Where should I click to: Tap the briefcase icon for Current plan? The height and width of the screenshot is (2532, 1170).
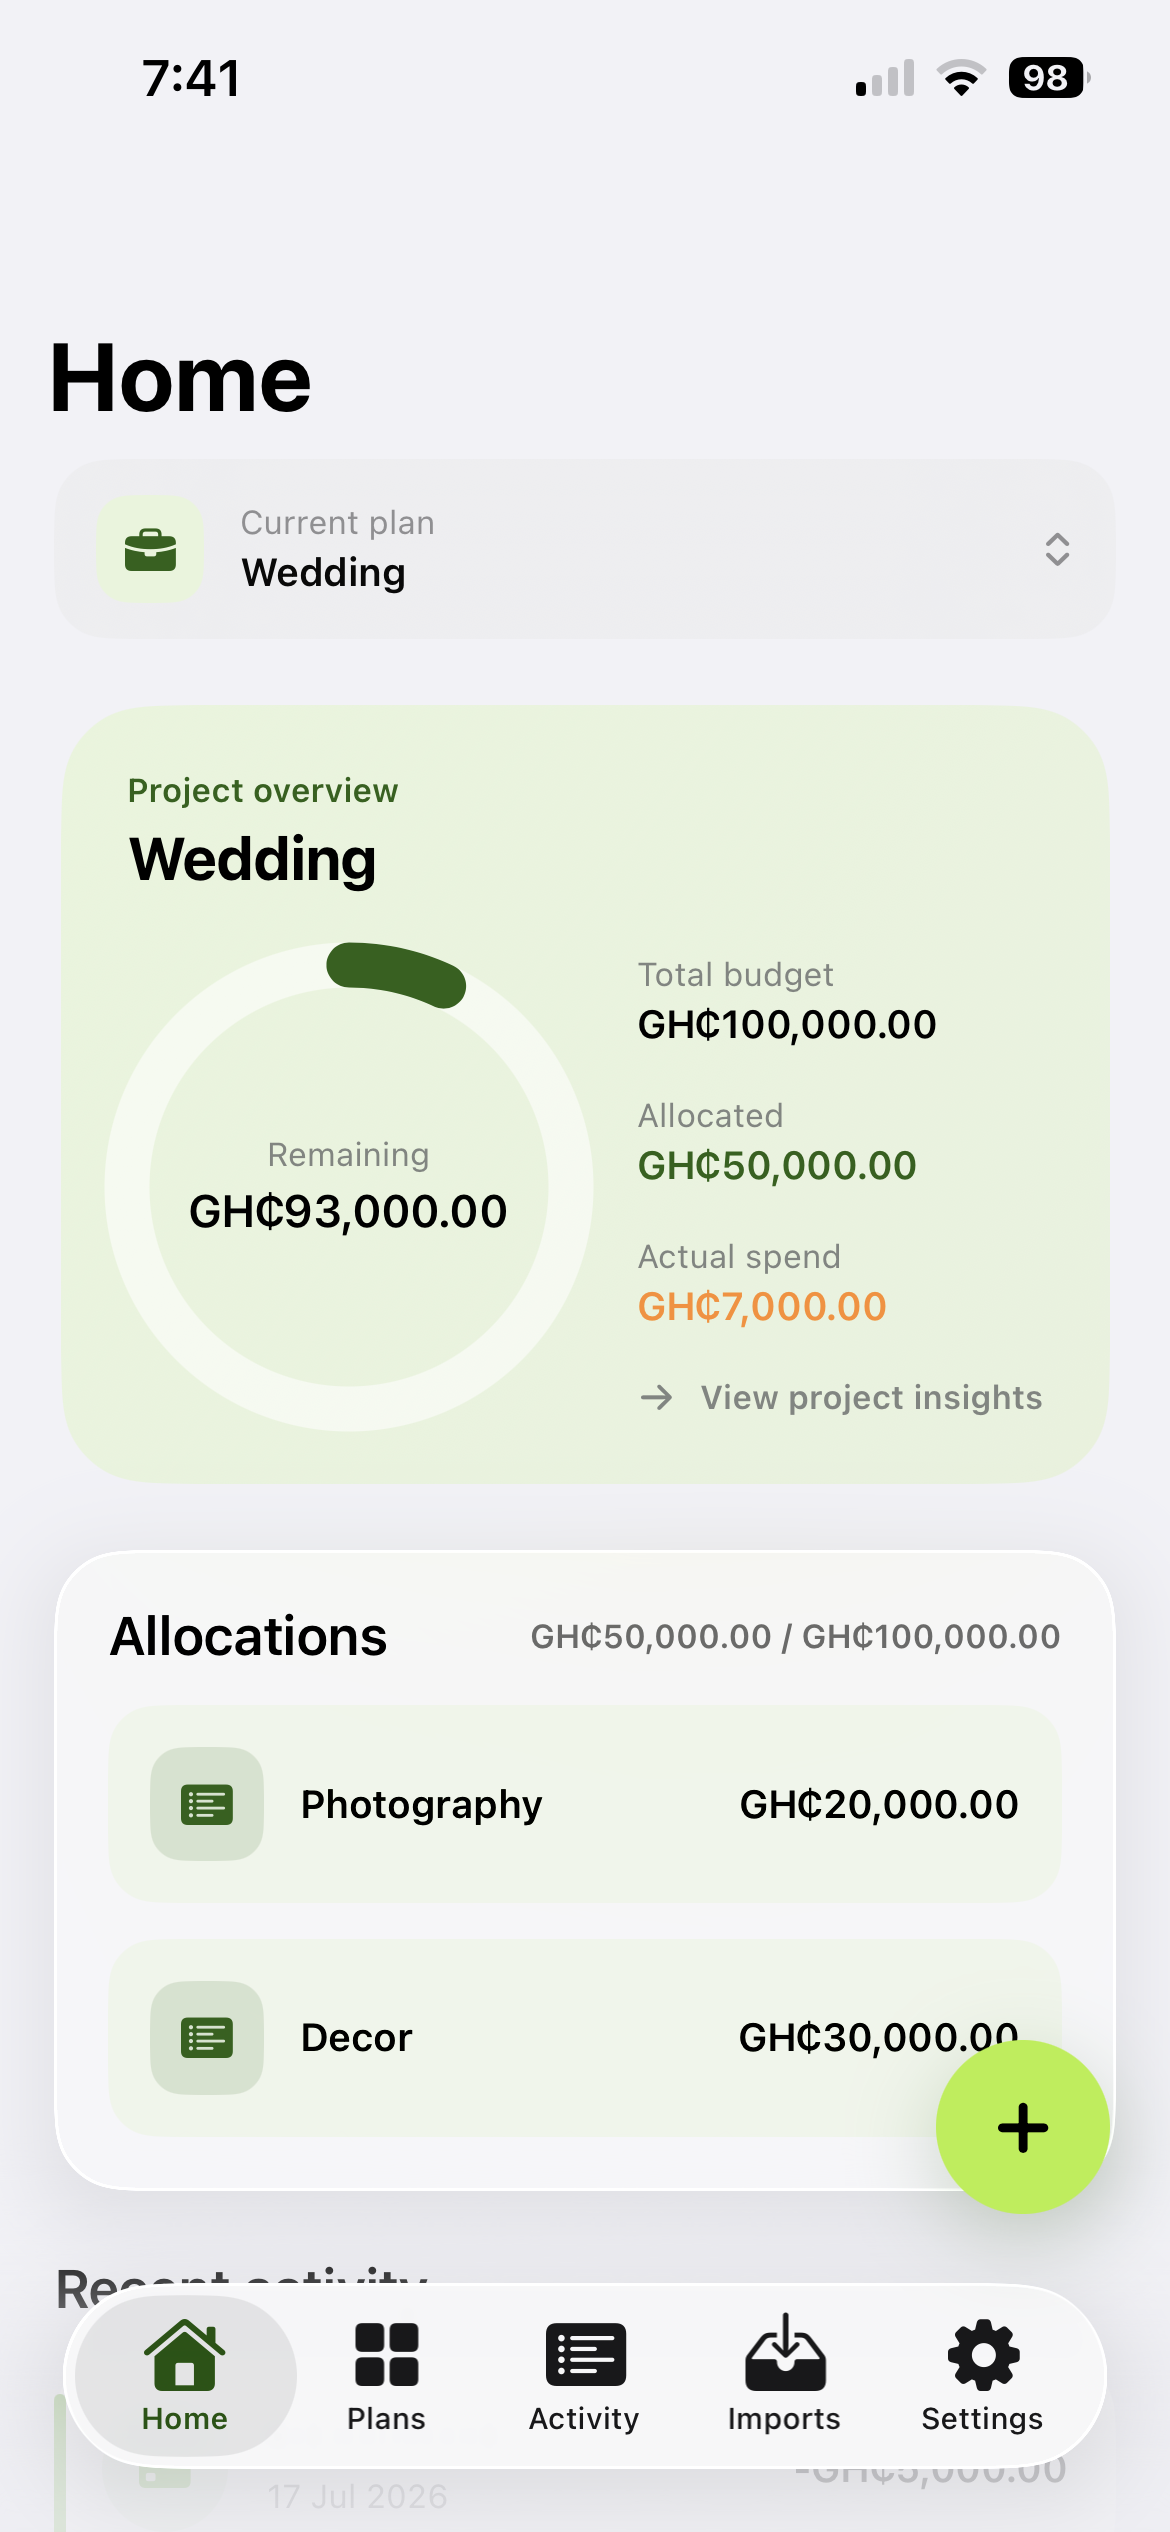click(x=150, y=549)
